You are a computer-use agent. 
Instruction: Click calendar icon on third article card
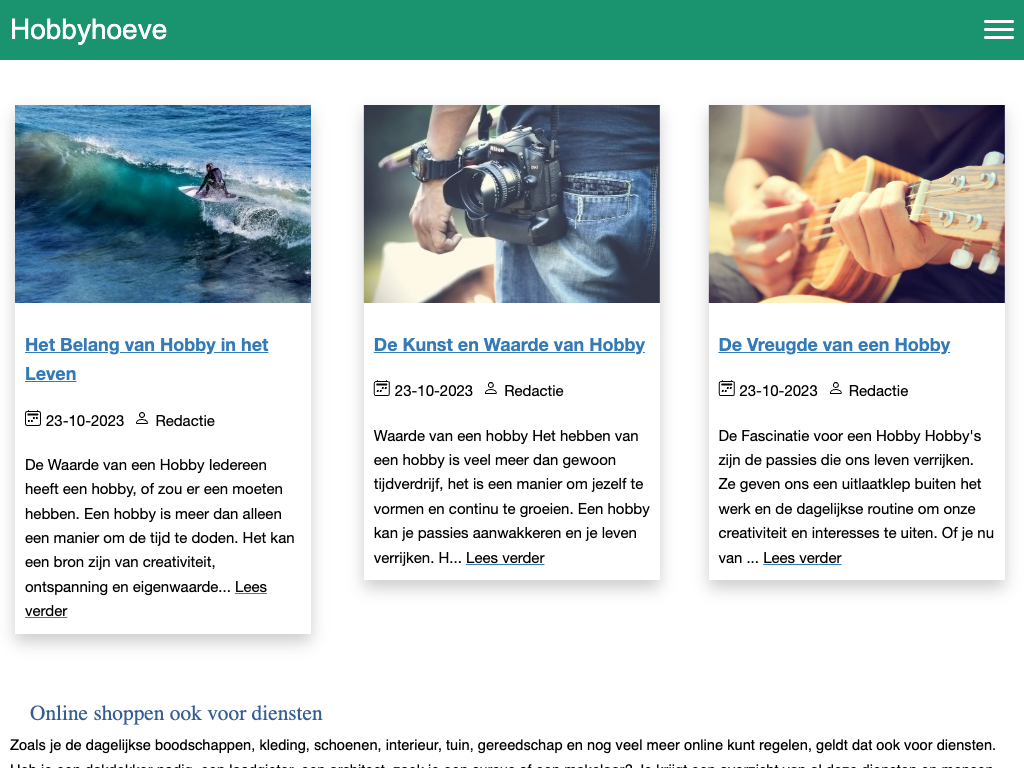726,389
